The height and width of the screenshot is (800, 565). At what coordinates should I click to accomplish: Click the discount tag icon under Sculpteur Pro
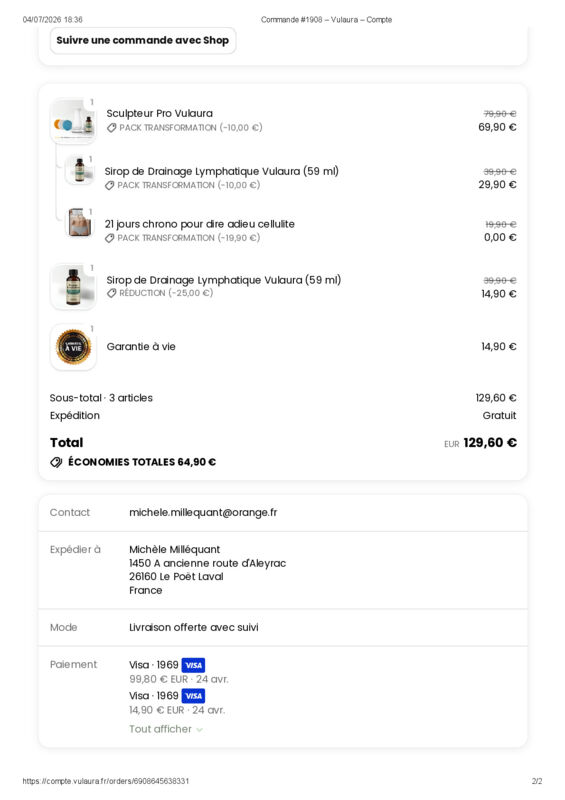click(111, 128)
